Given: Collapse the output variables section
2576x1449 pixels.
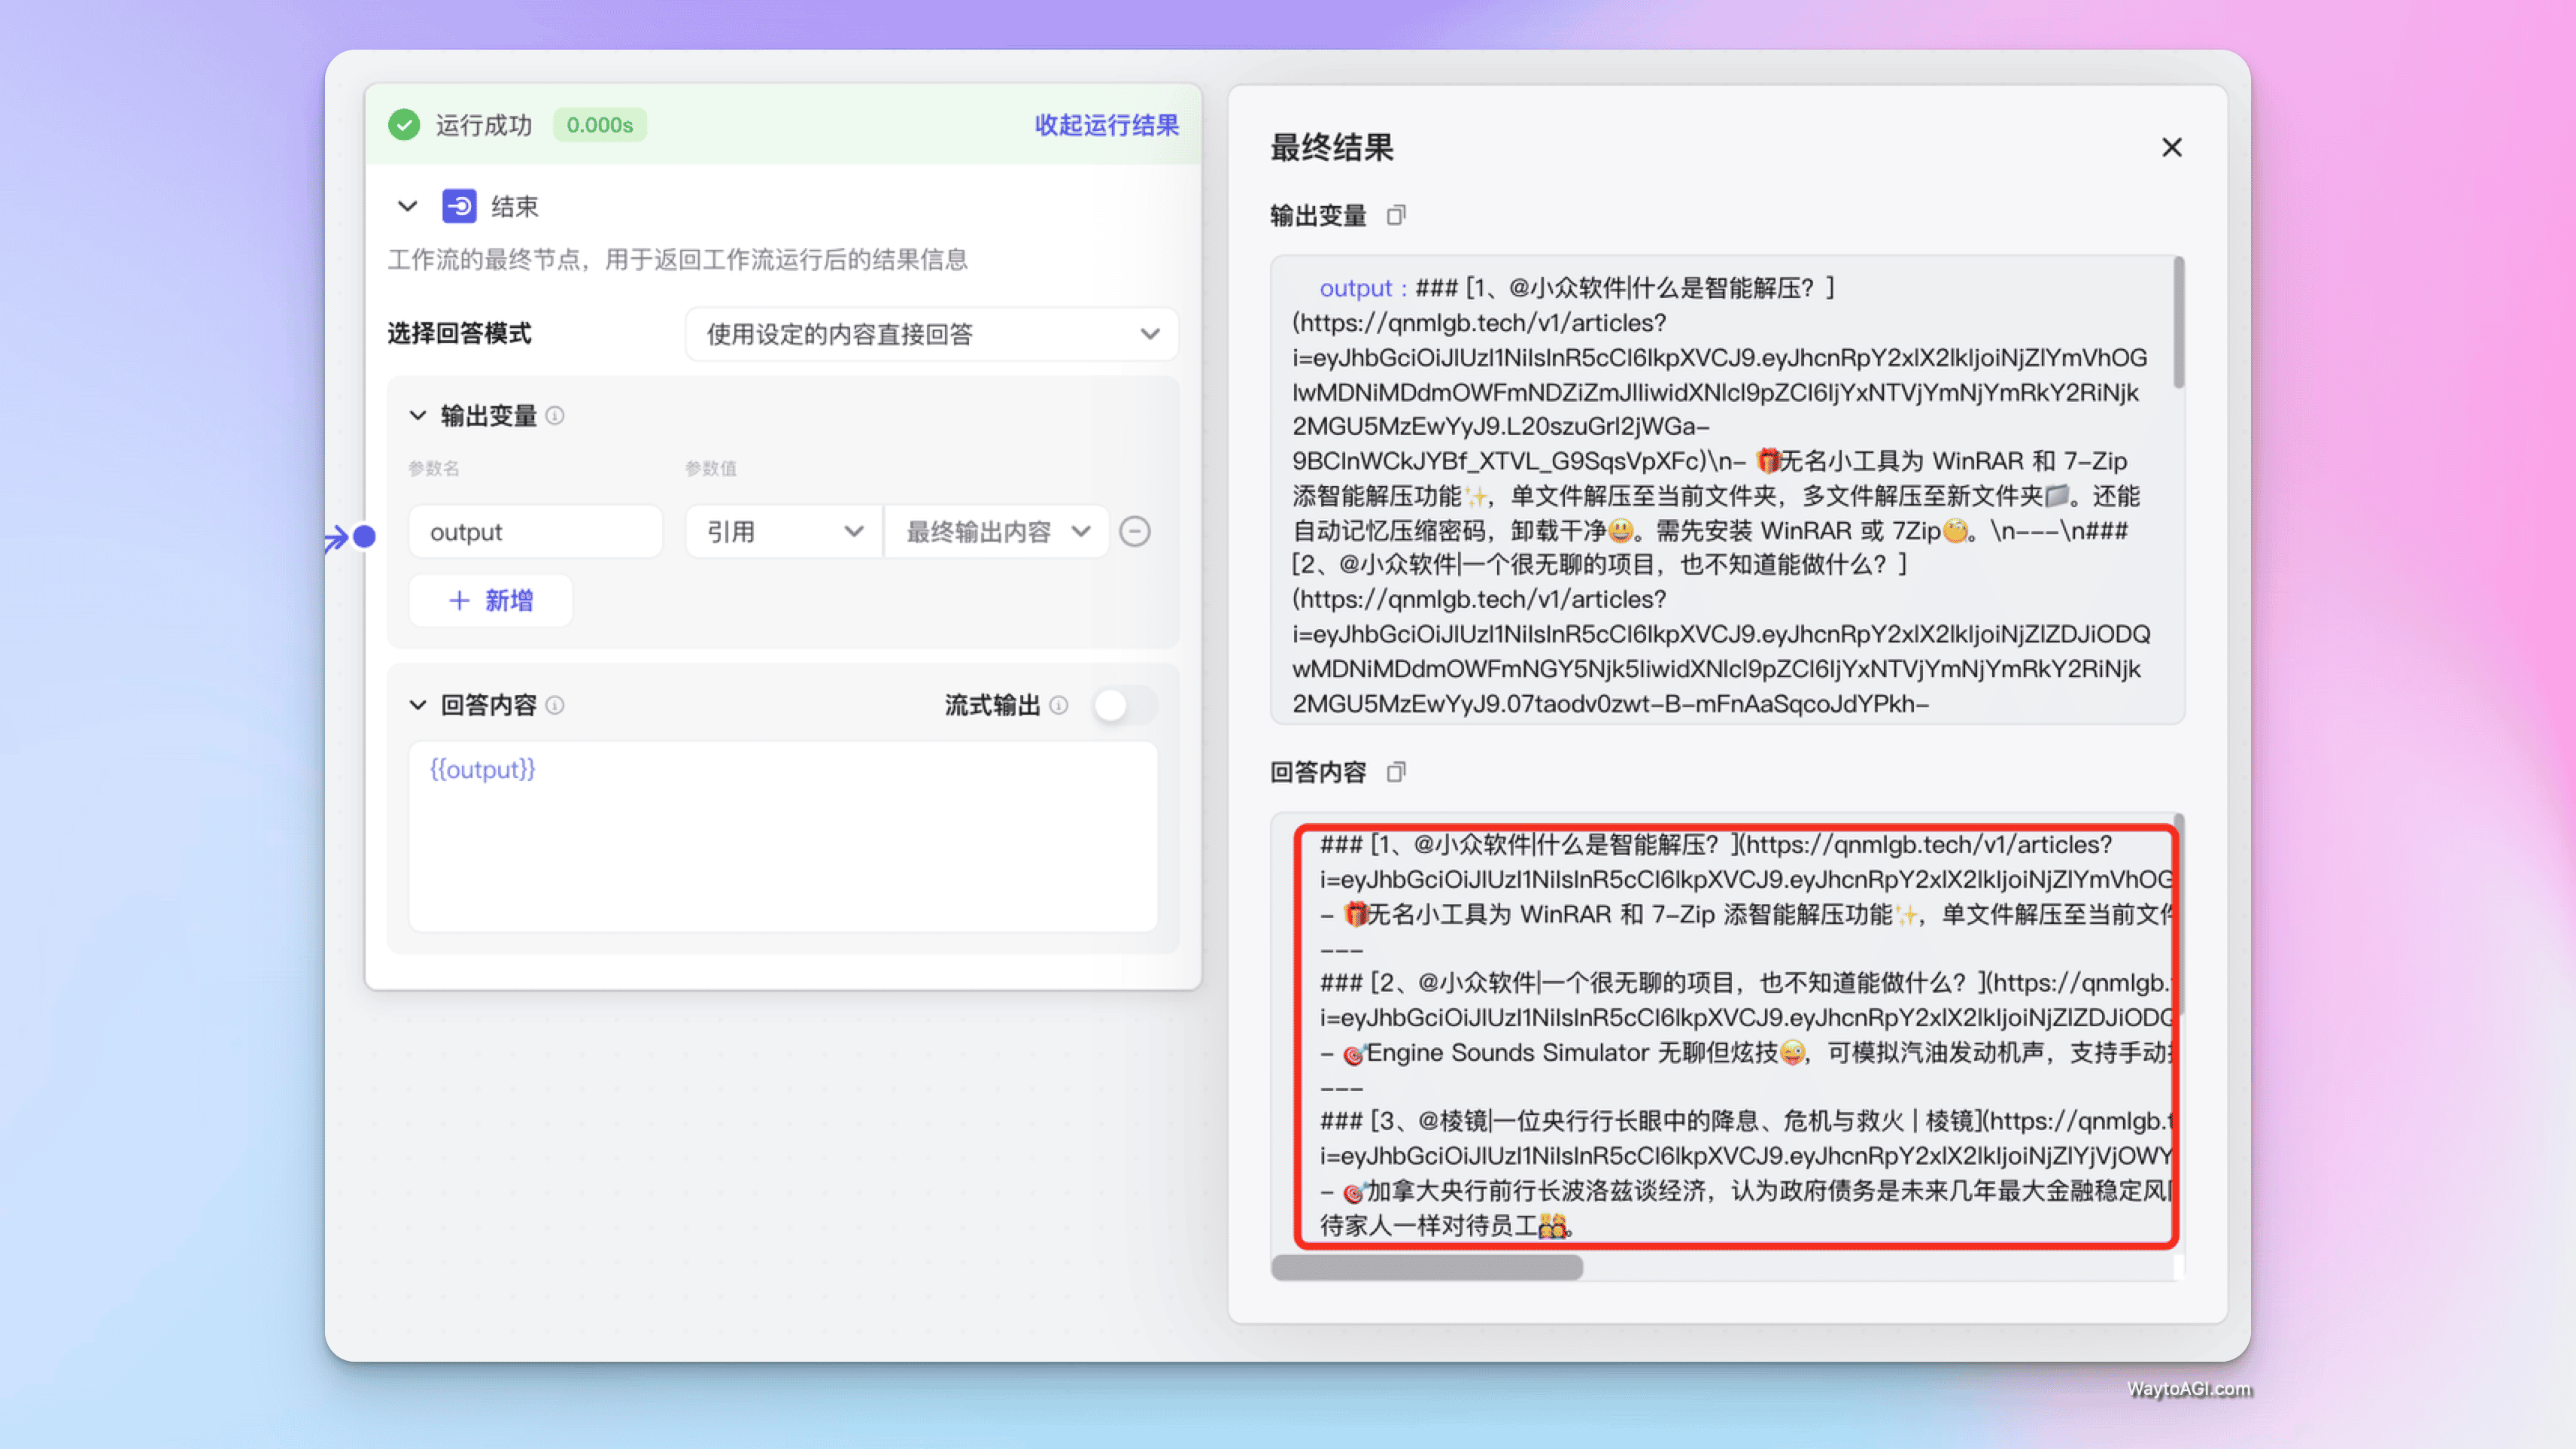Looking at the screenshot, I should pyautogui.click(x=418, y=415).
